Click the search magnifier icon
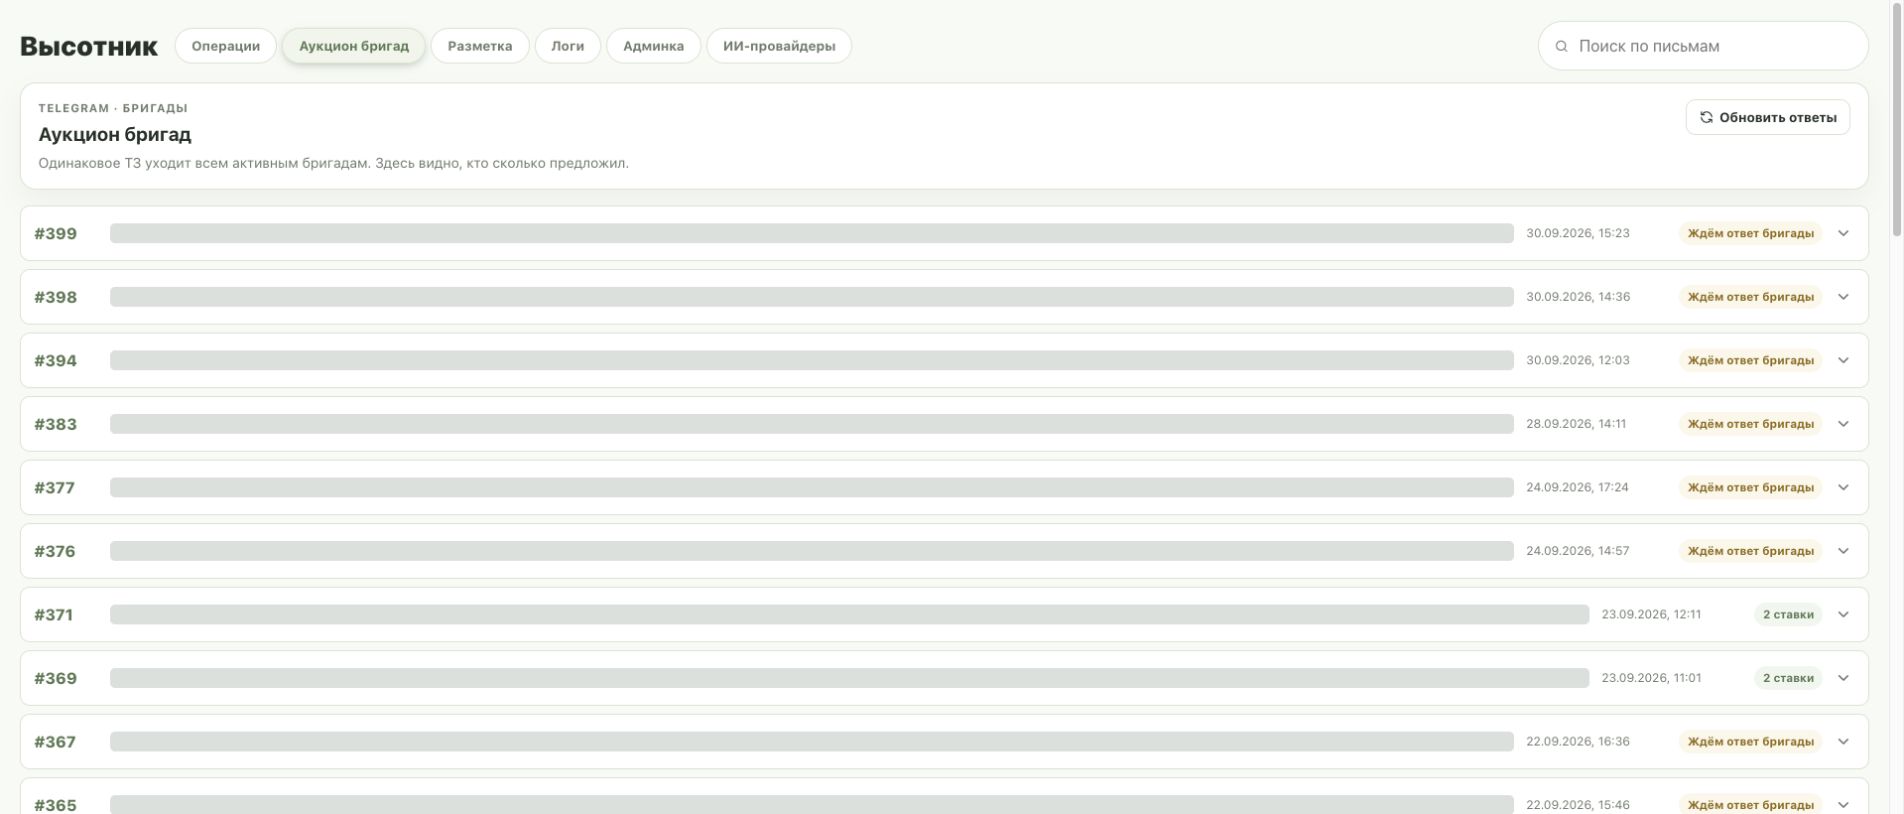The width and height of the screenshot is (1904, 814). [1561, 46]
